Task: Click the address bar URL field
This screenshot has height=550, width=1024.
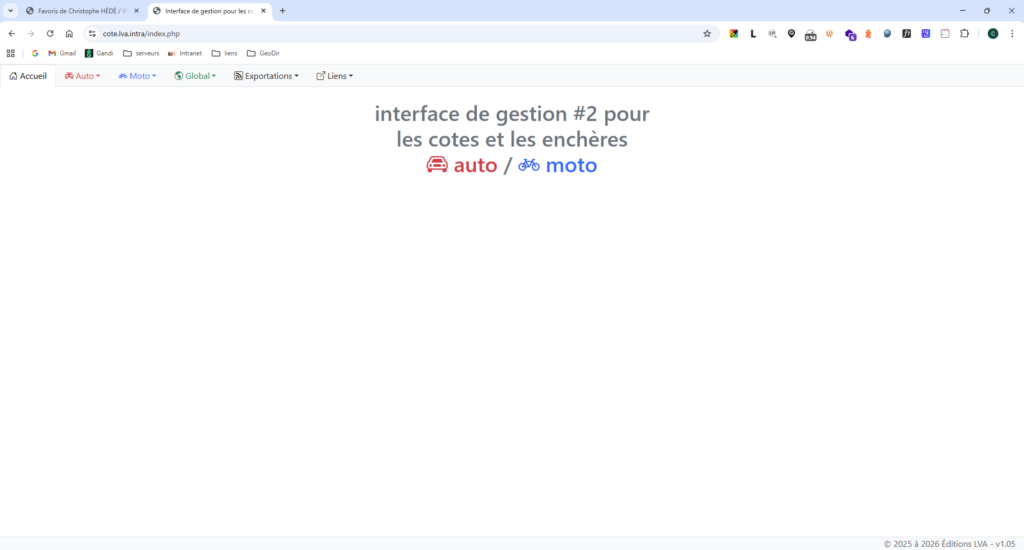Action: (400, 33)
